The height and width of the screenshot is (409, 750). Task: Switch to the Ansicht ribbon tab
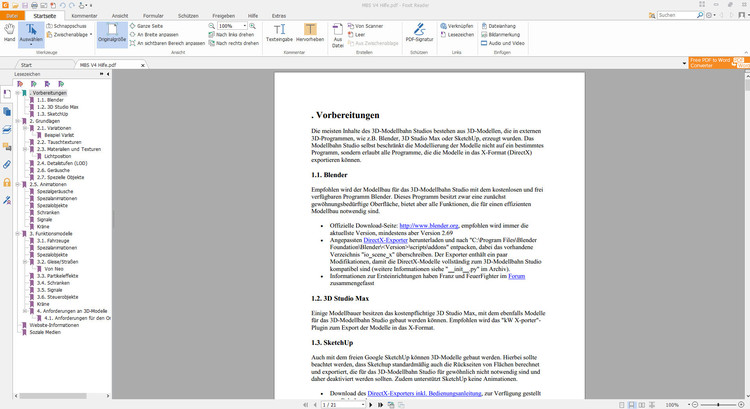120,16
